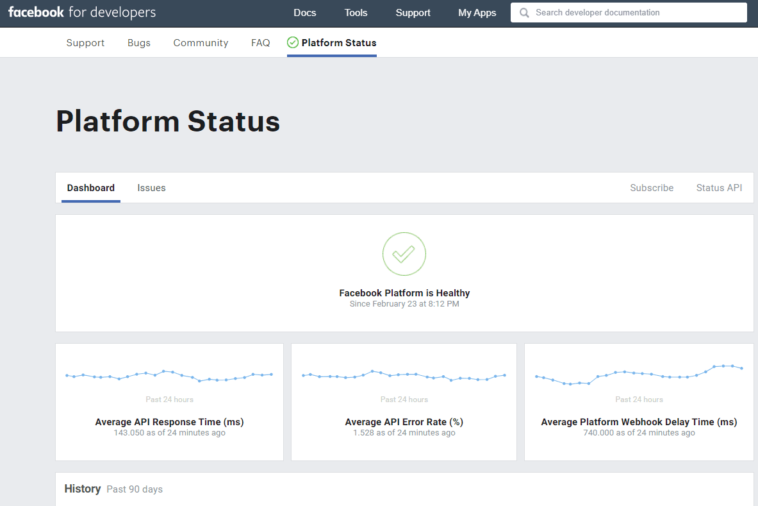Open the Community section
Image resolution: width=758 pixels, height=506 pixels.
[201, 43]
